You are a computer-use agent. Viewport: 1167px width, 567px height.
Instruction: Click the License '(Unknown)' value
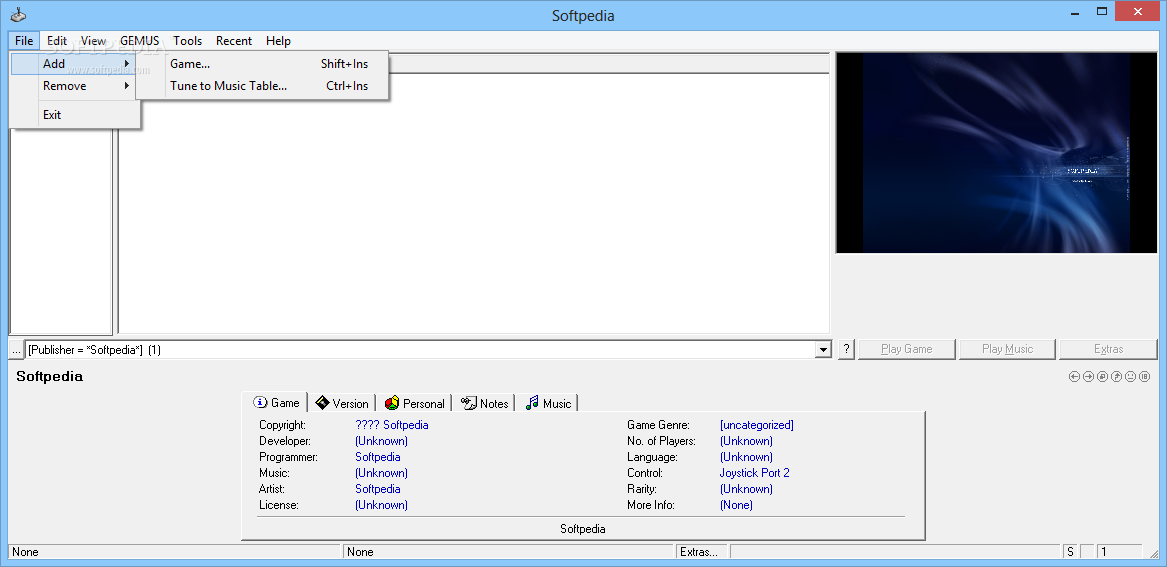pyautogui.click(x=381, y=505)
